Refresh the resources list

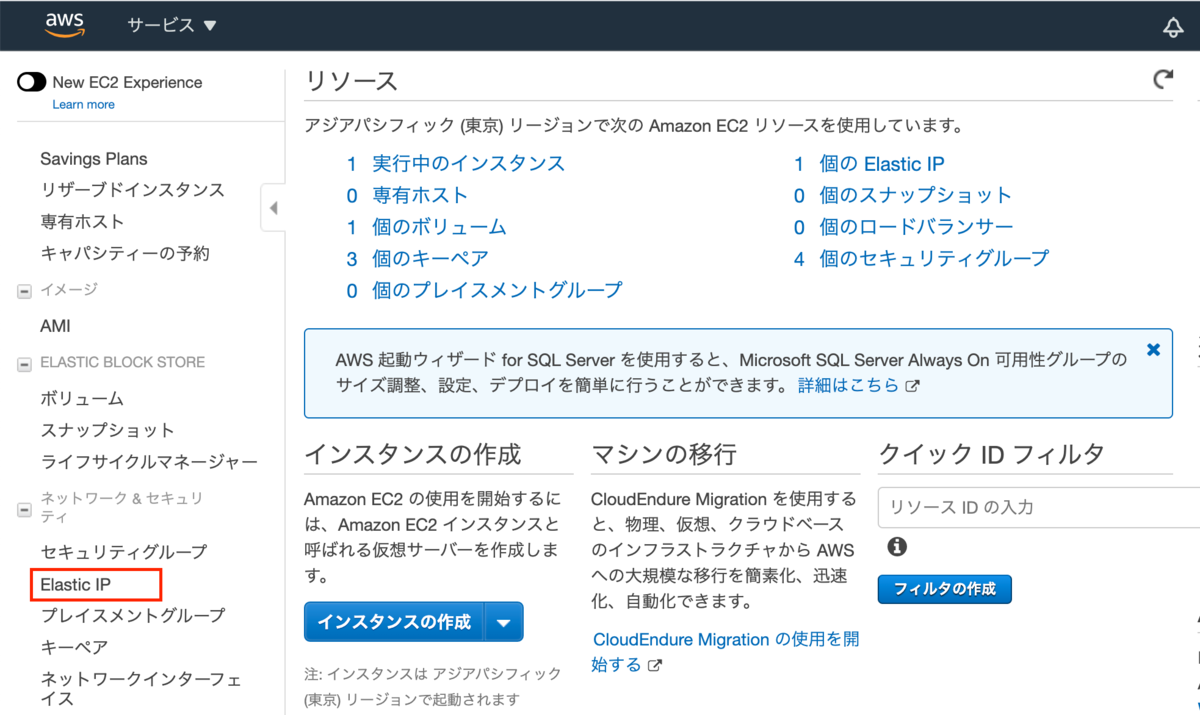pos(1162,80)
